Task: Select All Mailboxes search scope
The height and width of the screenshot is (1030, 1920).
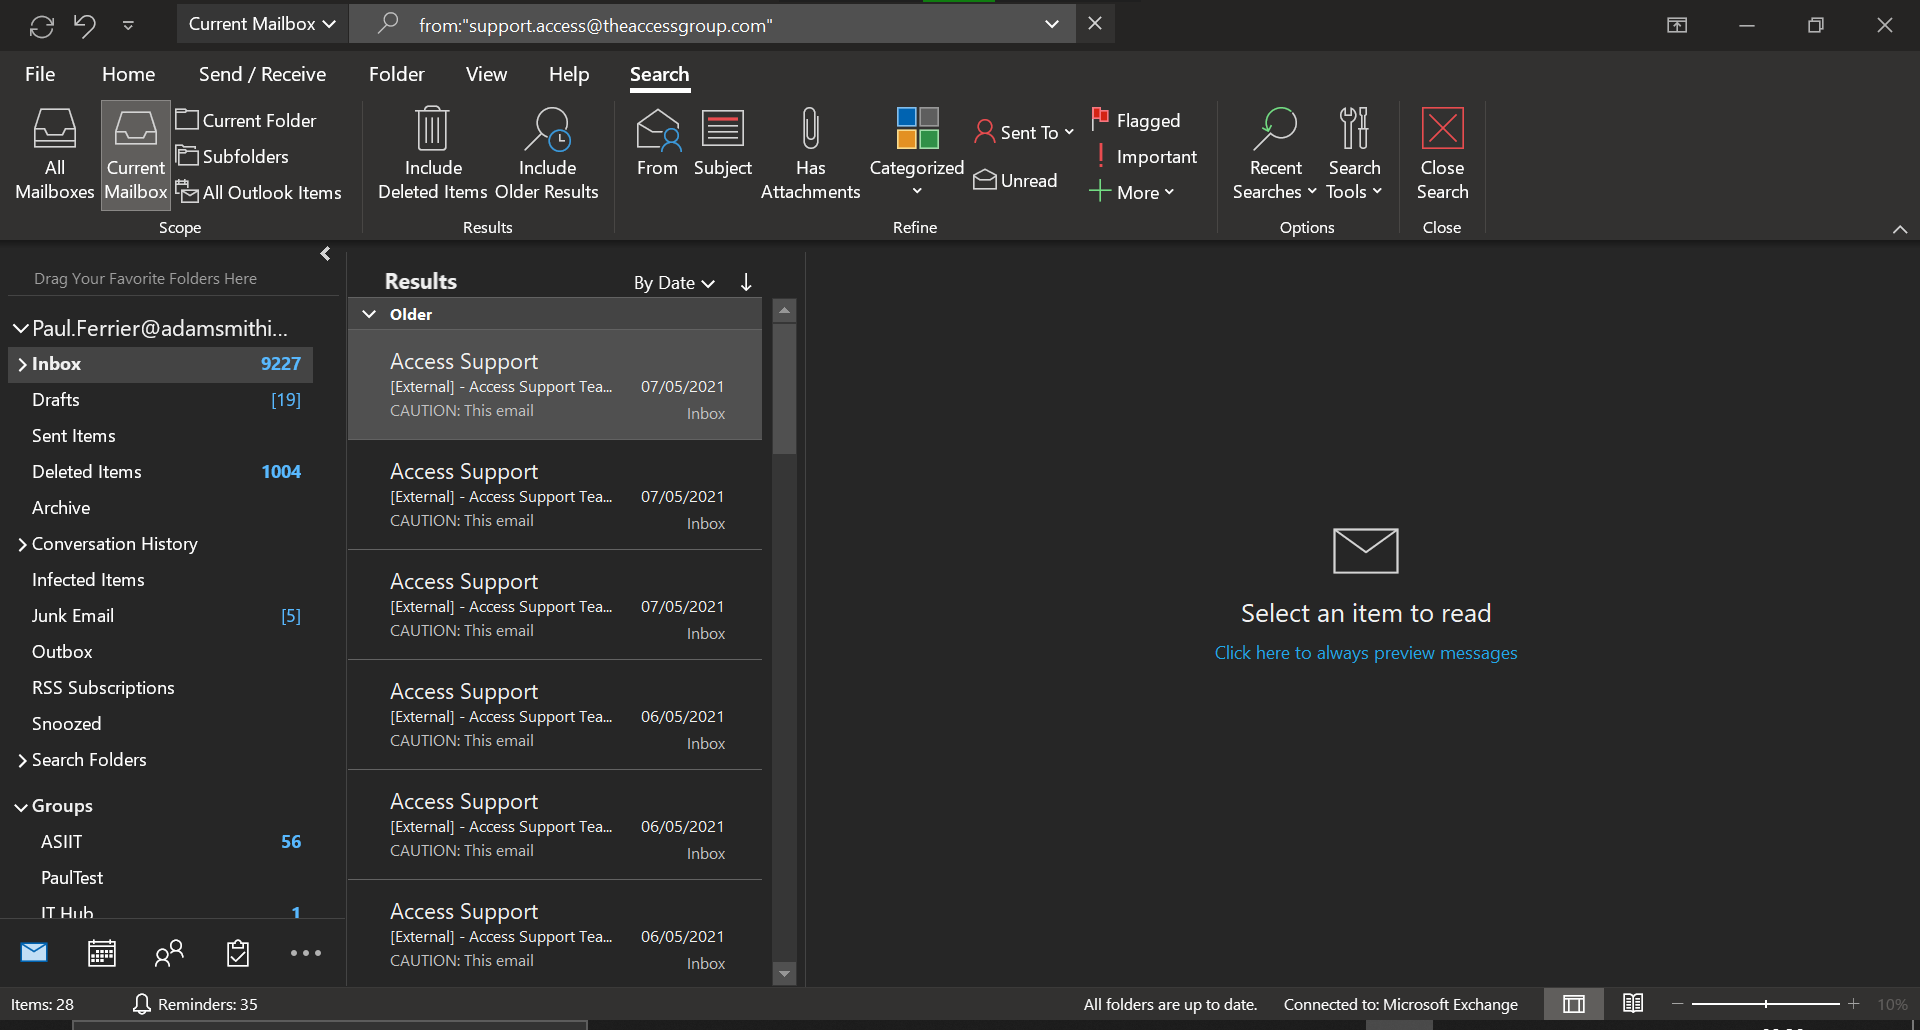Action: point(55,155)
